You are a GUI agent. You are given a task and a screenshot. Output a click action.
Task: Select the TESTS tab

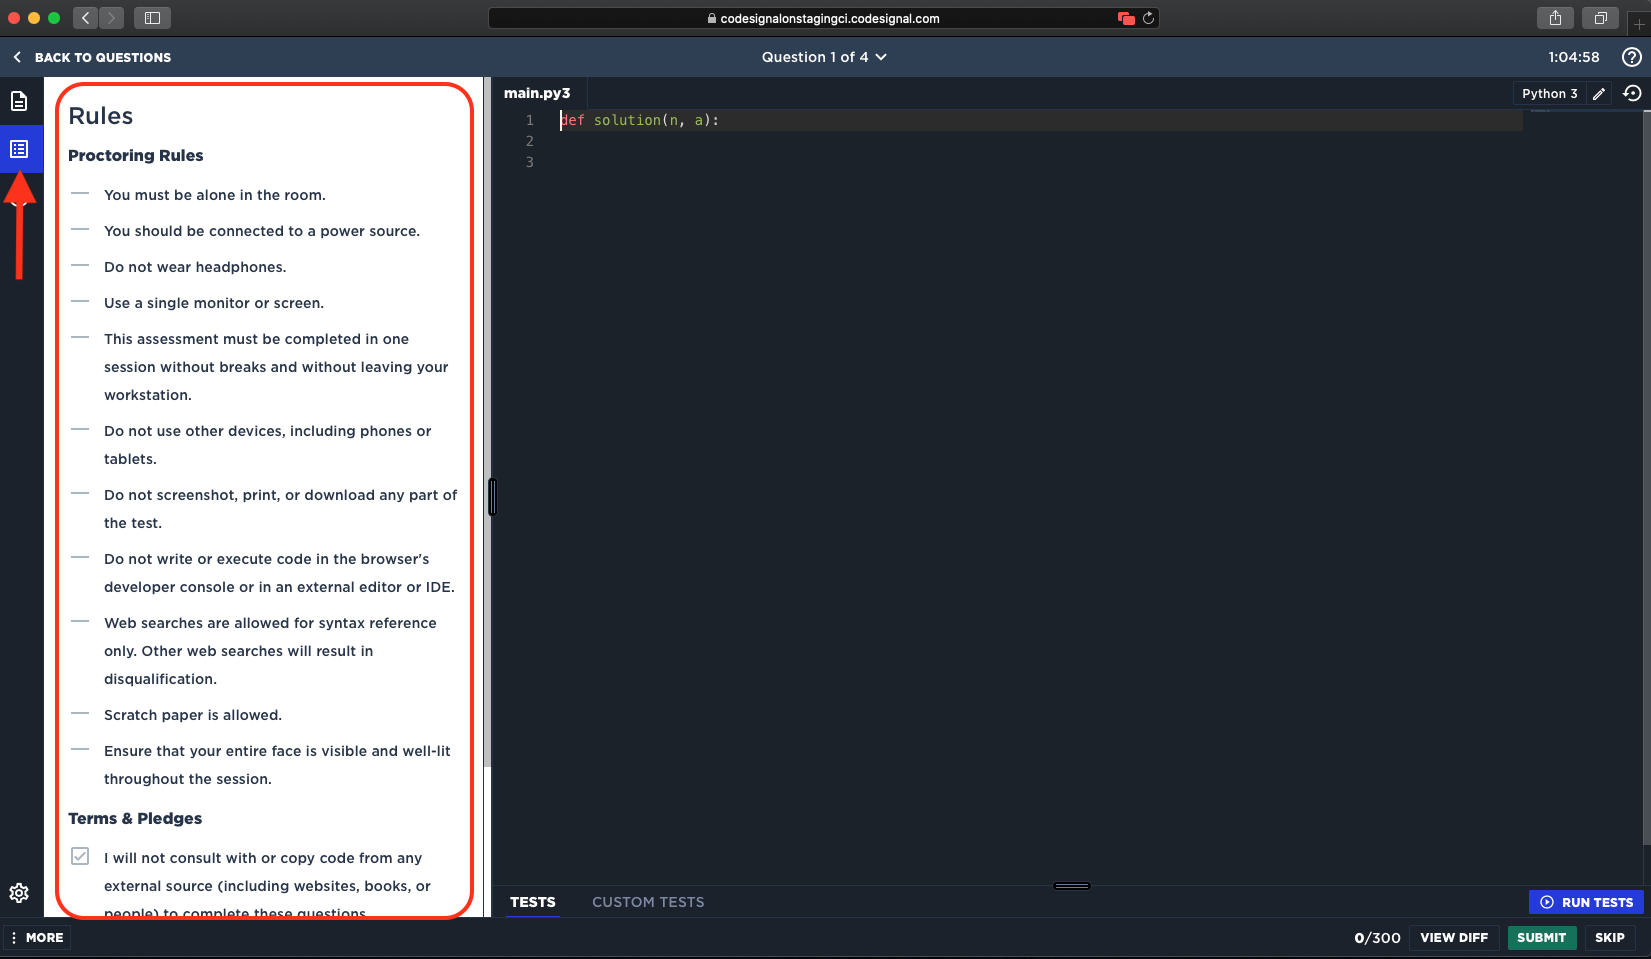point(532,902)
